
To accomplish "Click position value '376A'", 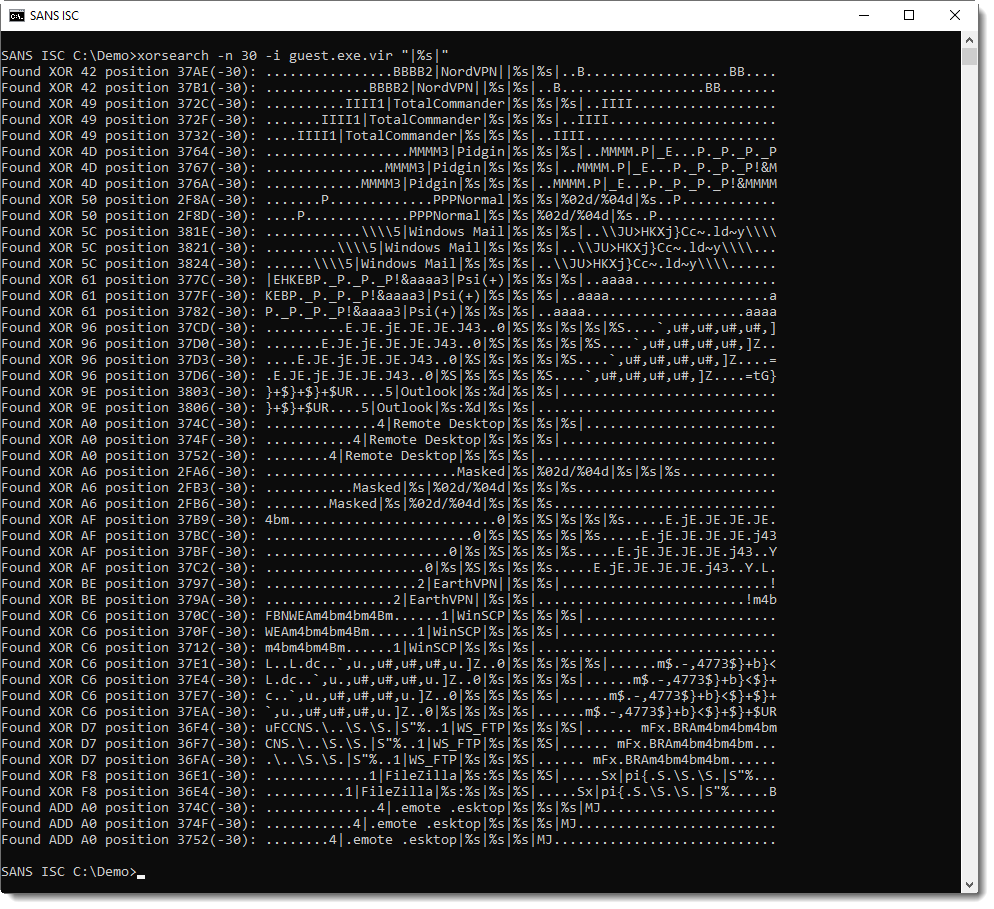I will (193, 184).
